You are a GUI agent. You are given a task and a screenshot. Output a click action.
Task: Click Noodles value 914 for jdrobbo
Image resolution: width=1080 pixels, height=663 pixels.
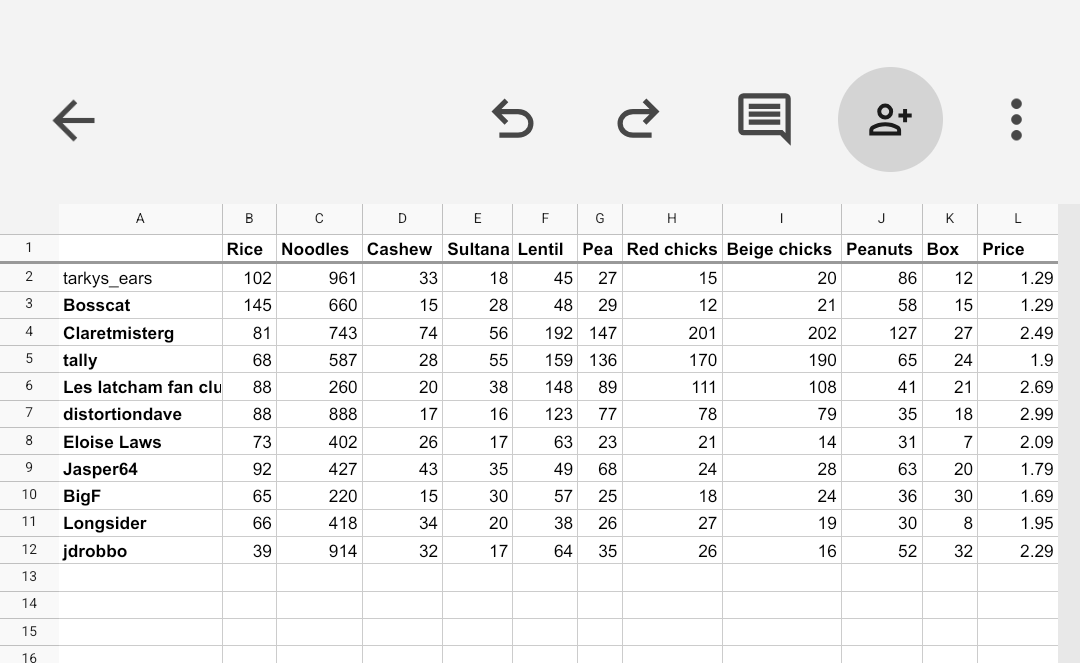319,551
